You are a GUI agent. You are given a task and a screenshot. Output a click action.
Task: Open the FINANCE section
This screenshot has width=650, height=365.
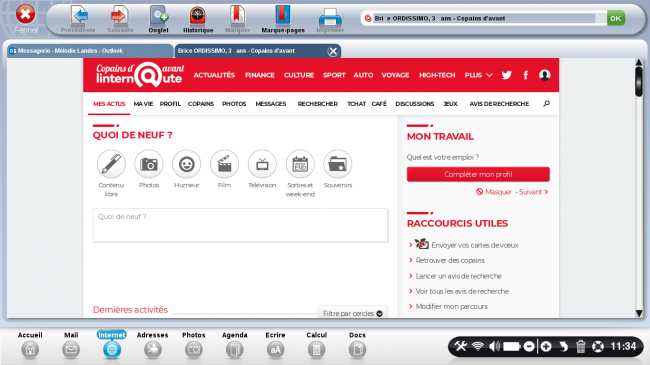260,75
